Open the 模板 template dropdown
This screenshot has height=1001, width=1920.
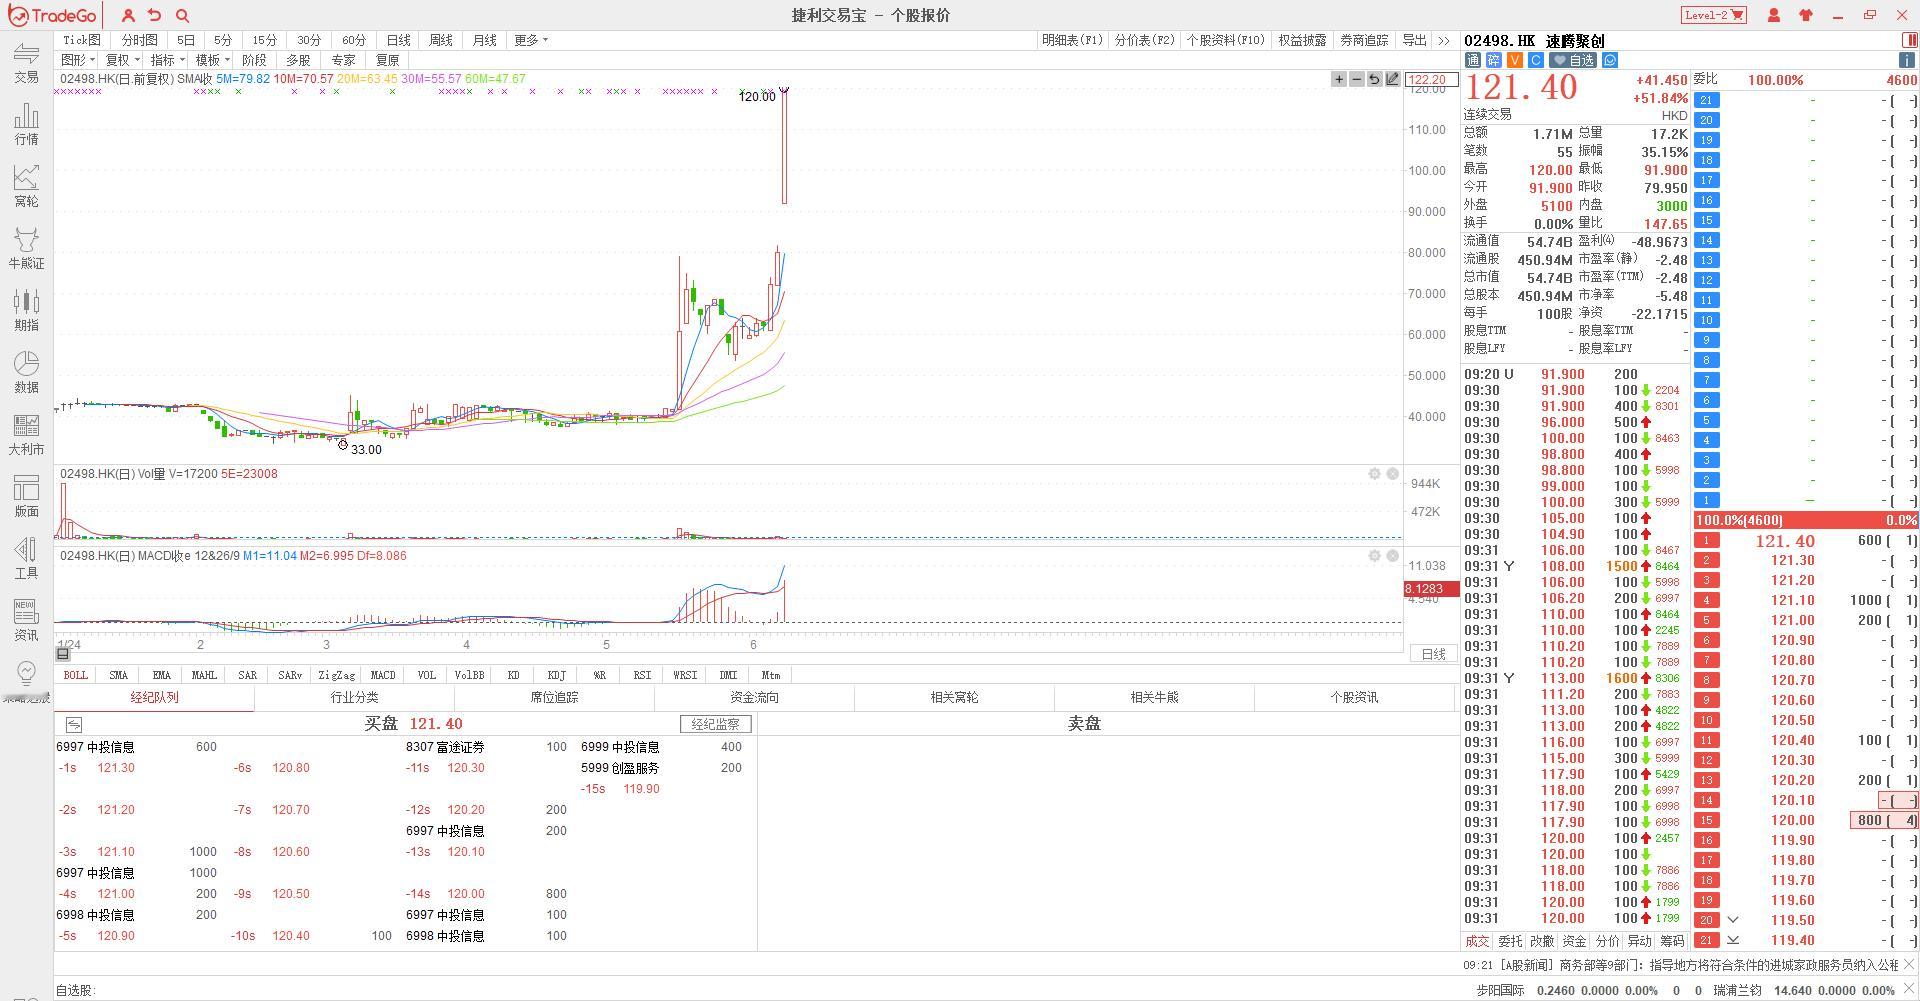pyautogui.click(x=212, y=60)
